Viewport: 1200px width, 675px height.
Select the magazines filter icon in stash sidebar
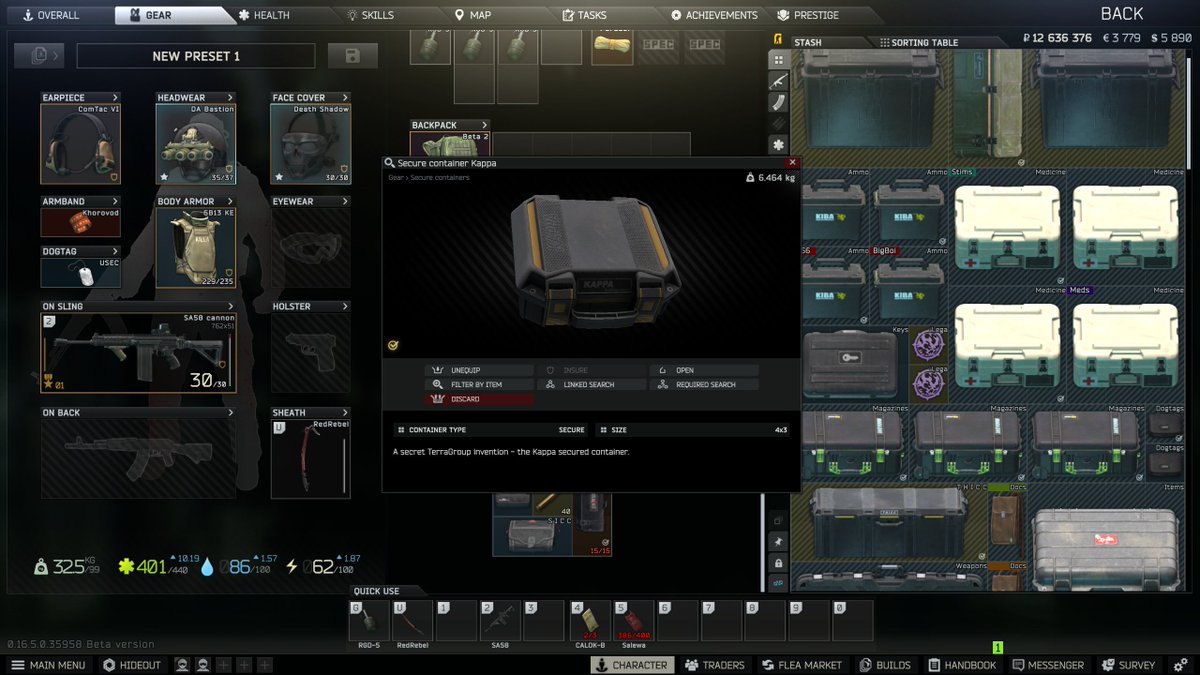coord(778,102)
